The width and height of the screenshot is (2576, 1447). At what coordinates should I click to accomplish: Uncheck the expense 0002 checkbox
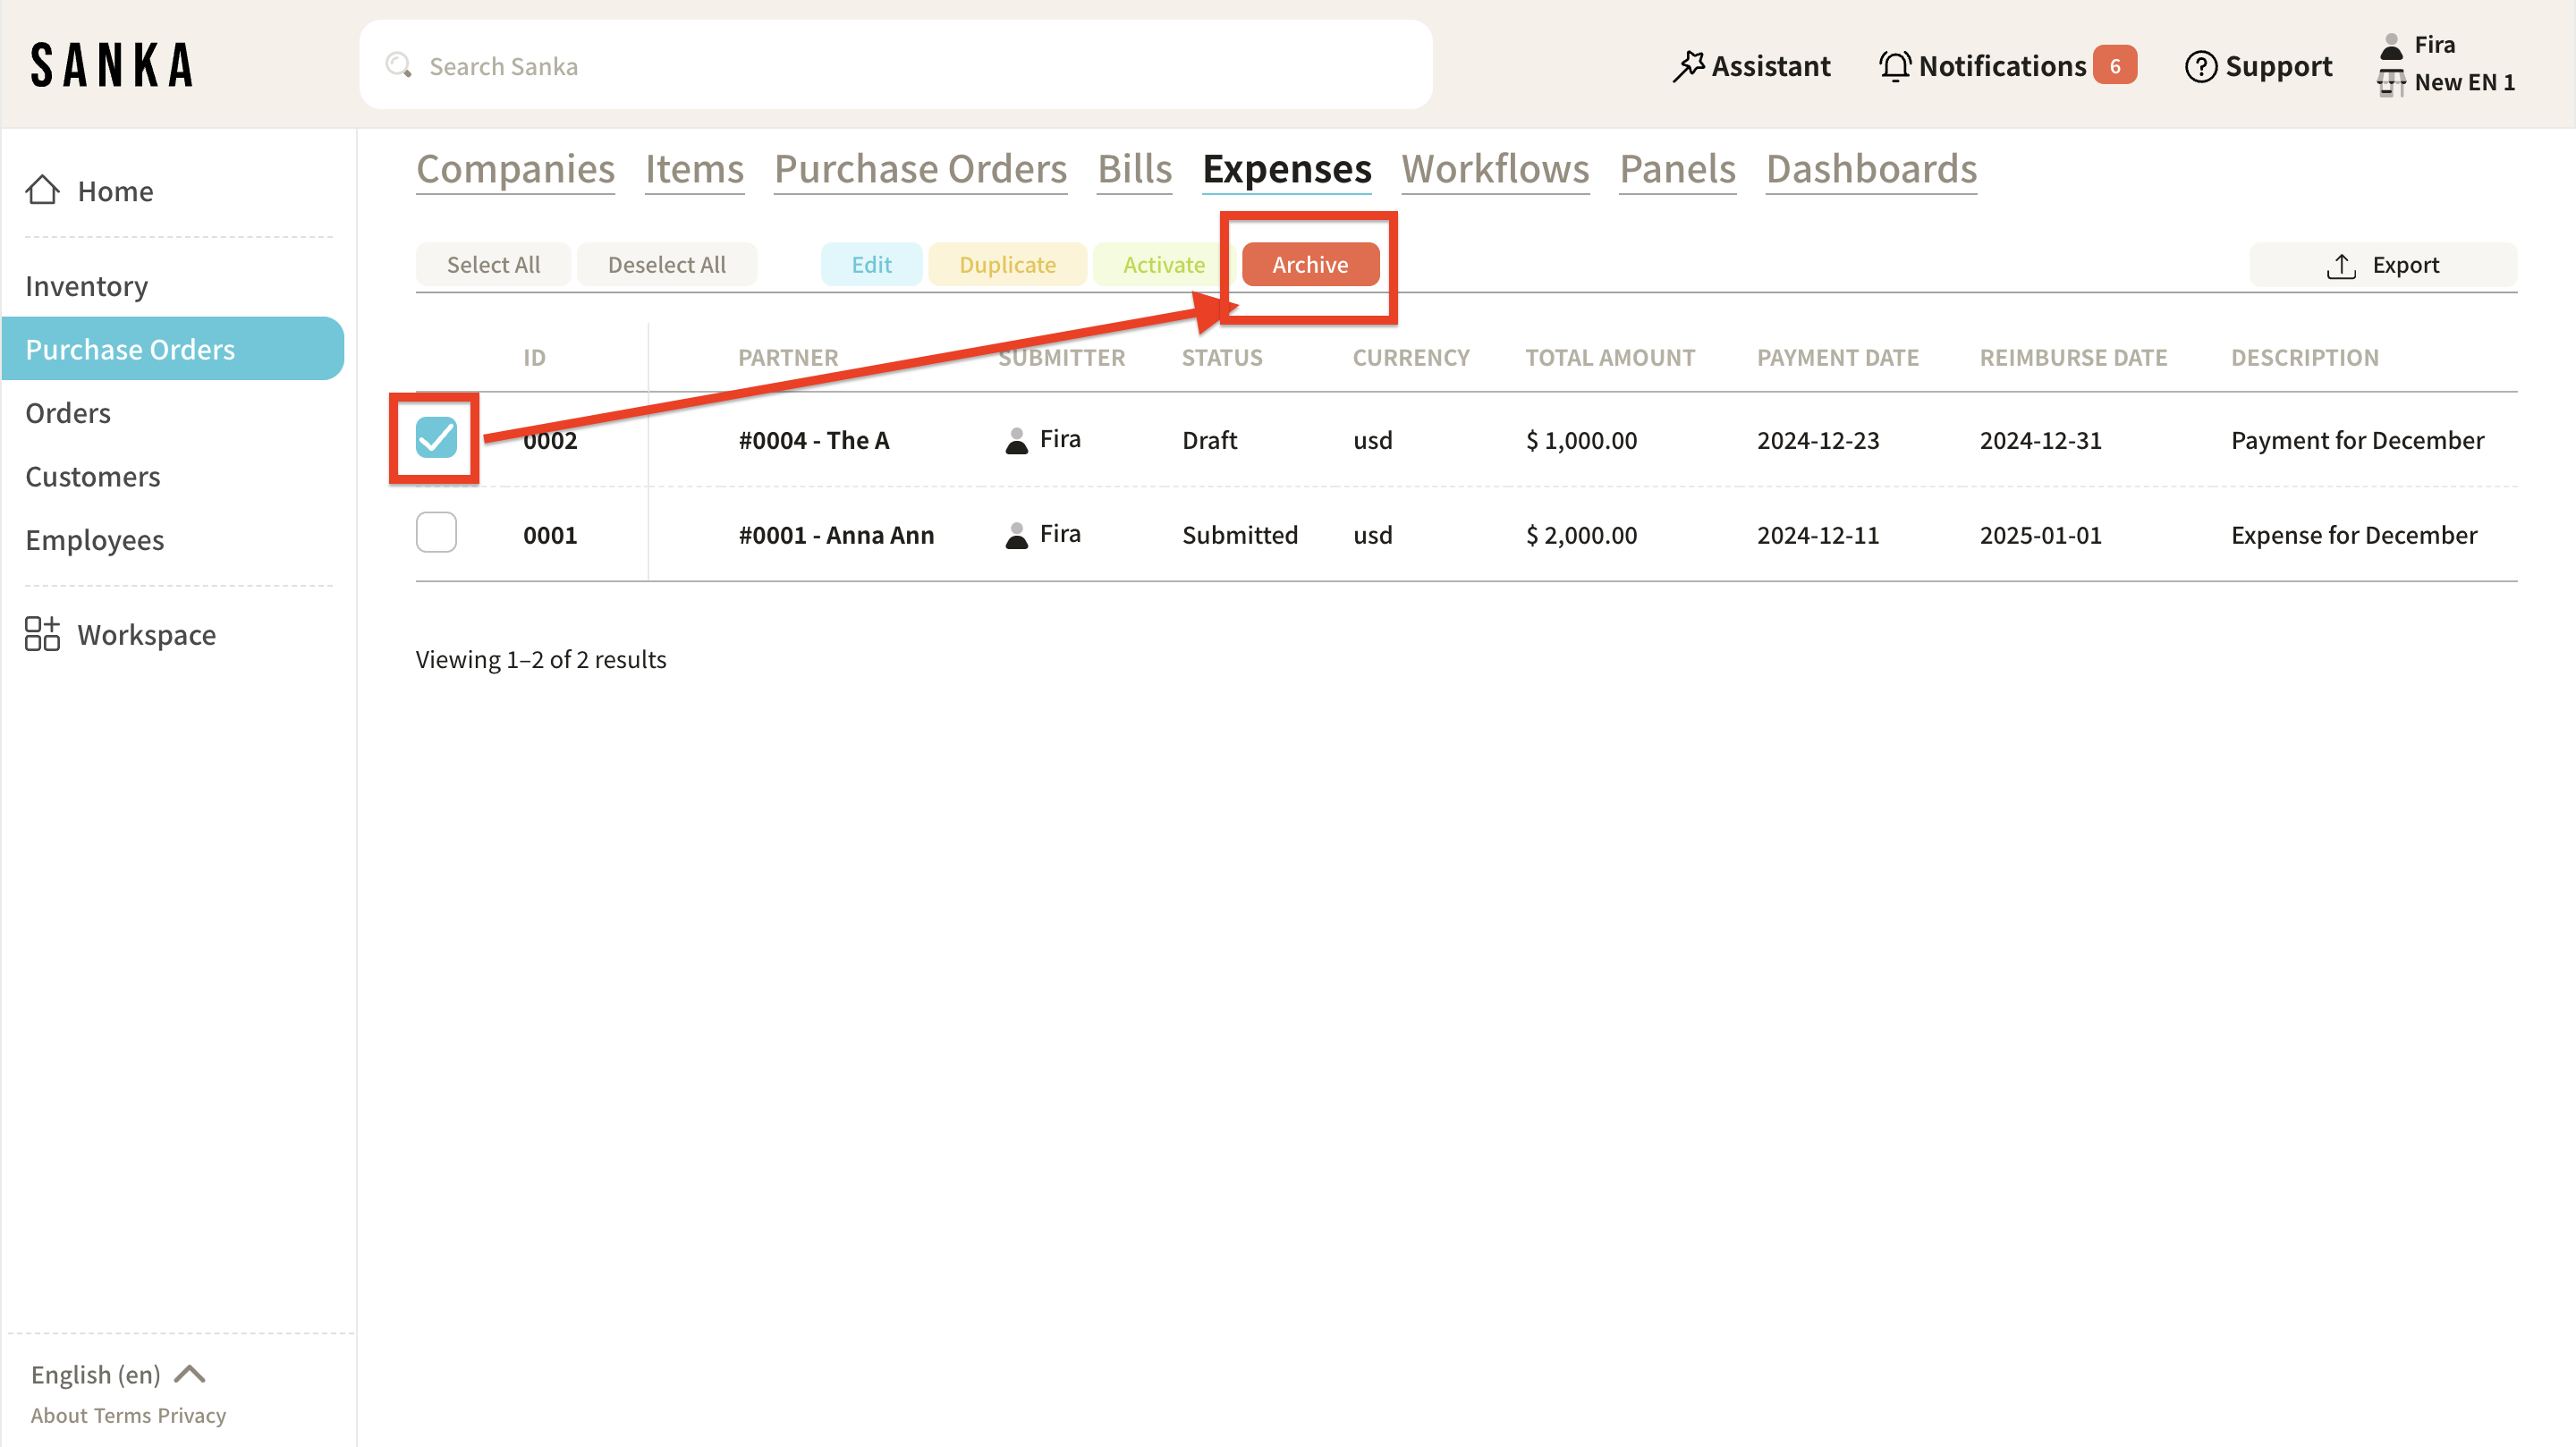point(436,438)
